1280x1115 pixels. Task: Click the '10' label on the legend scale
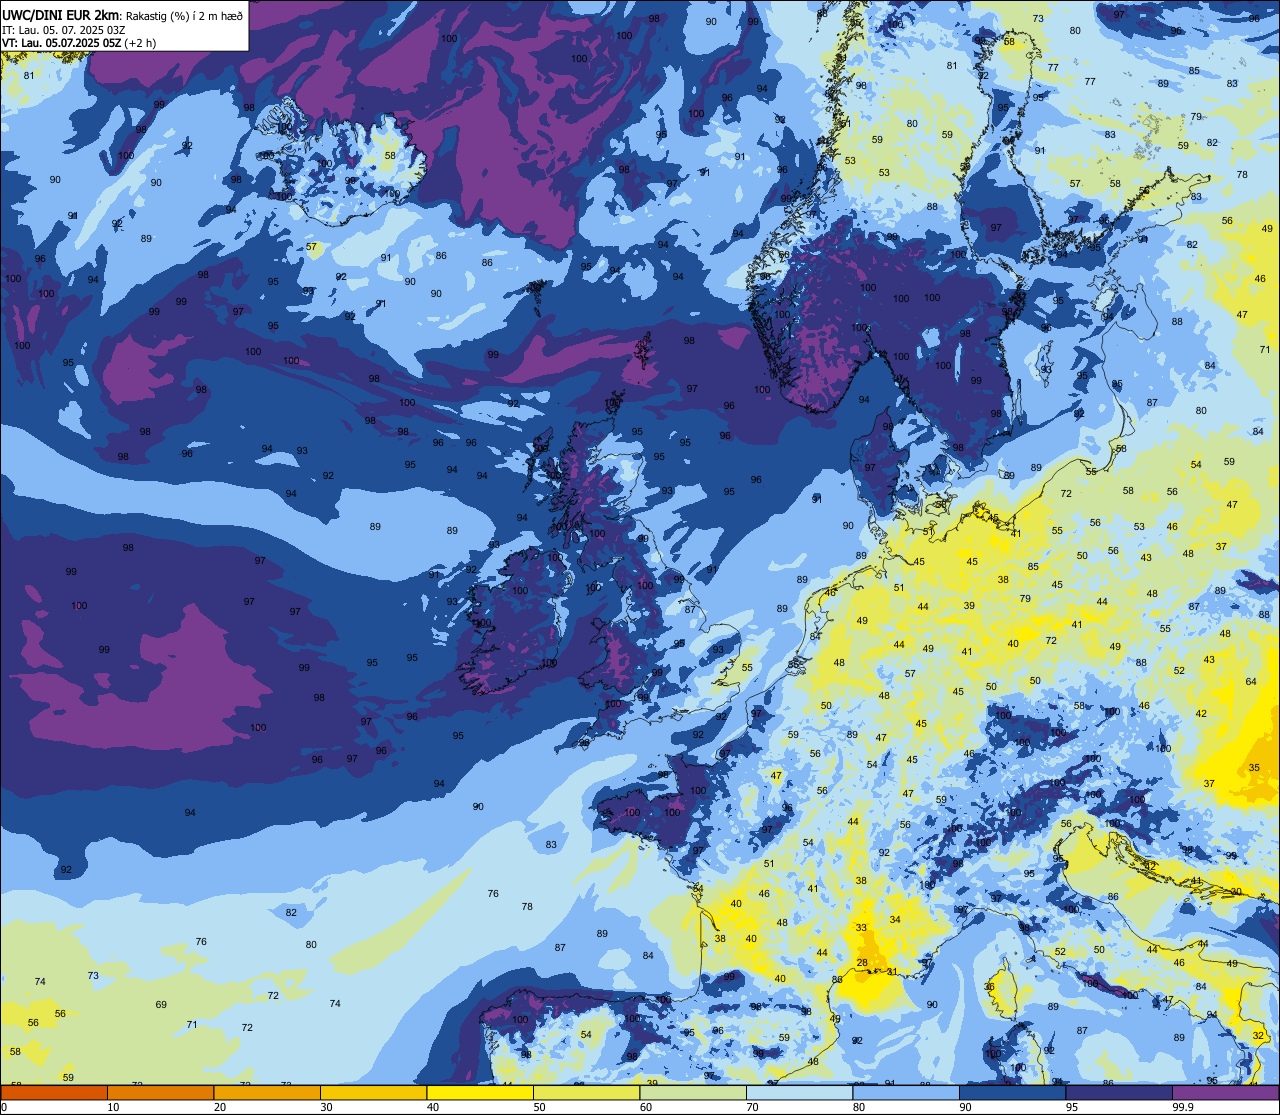pos(113,1107)
